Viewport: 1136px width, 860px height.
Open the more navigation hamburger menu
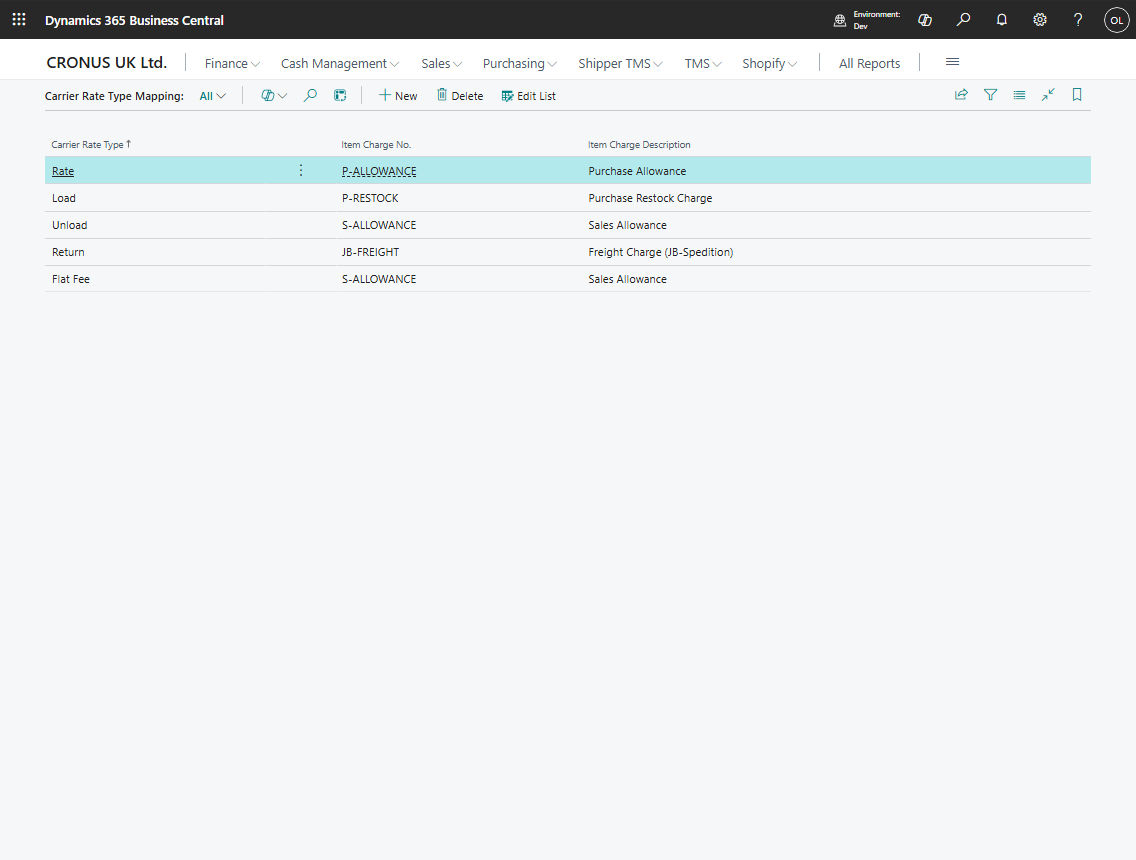(953, 62)
